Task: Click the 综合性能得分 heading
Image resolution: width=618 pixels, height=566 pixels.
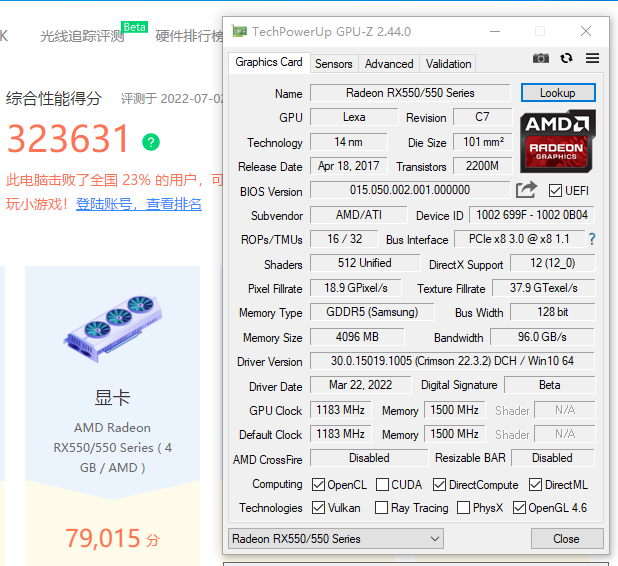Action: coord(54,99)
